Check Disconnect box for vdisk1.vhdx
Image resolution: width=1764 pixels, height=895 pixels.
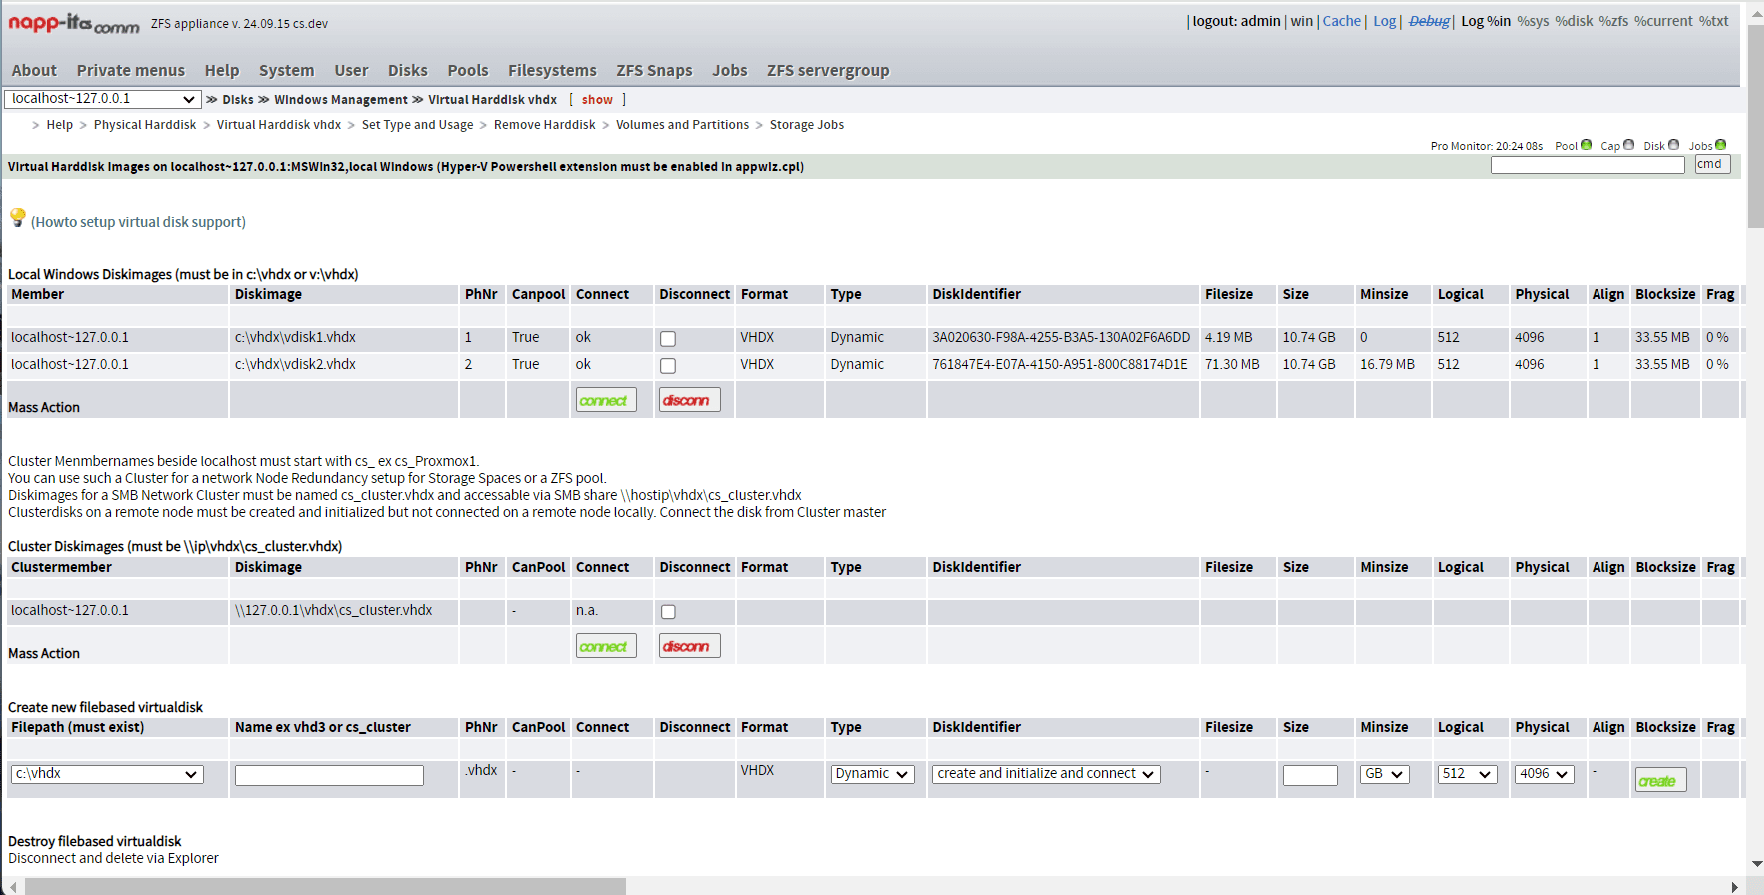668,339
